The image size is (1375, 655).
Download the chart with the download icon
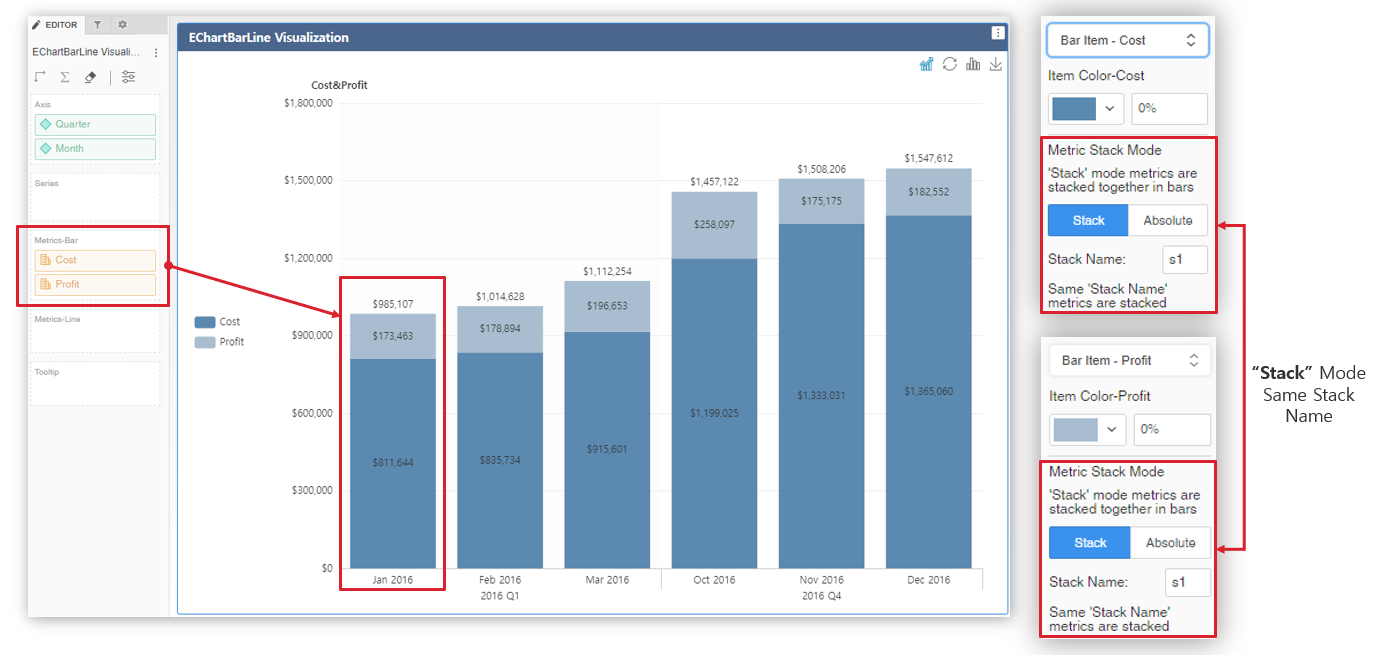[996, 63]
